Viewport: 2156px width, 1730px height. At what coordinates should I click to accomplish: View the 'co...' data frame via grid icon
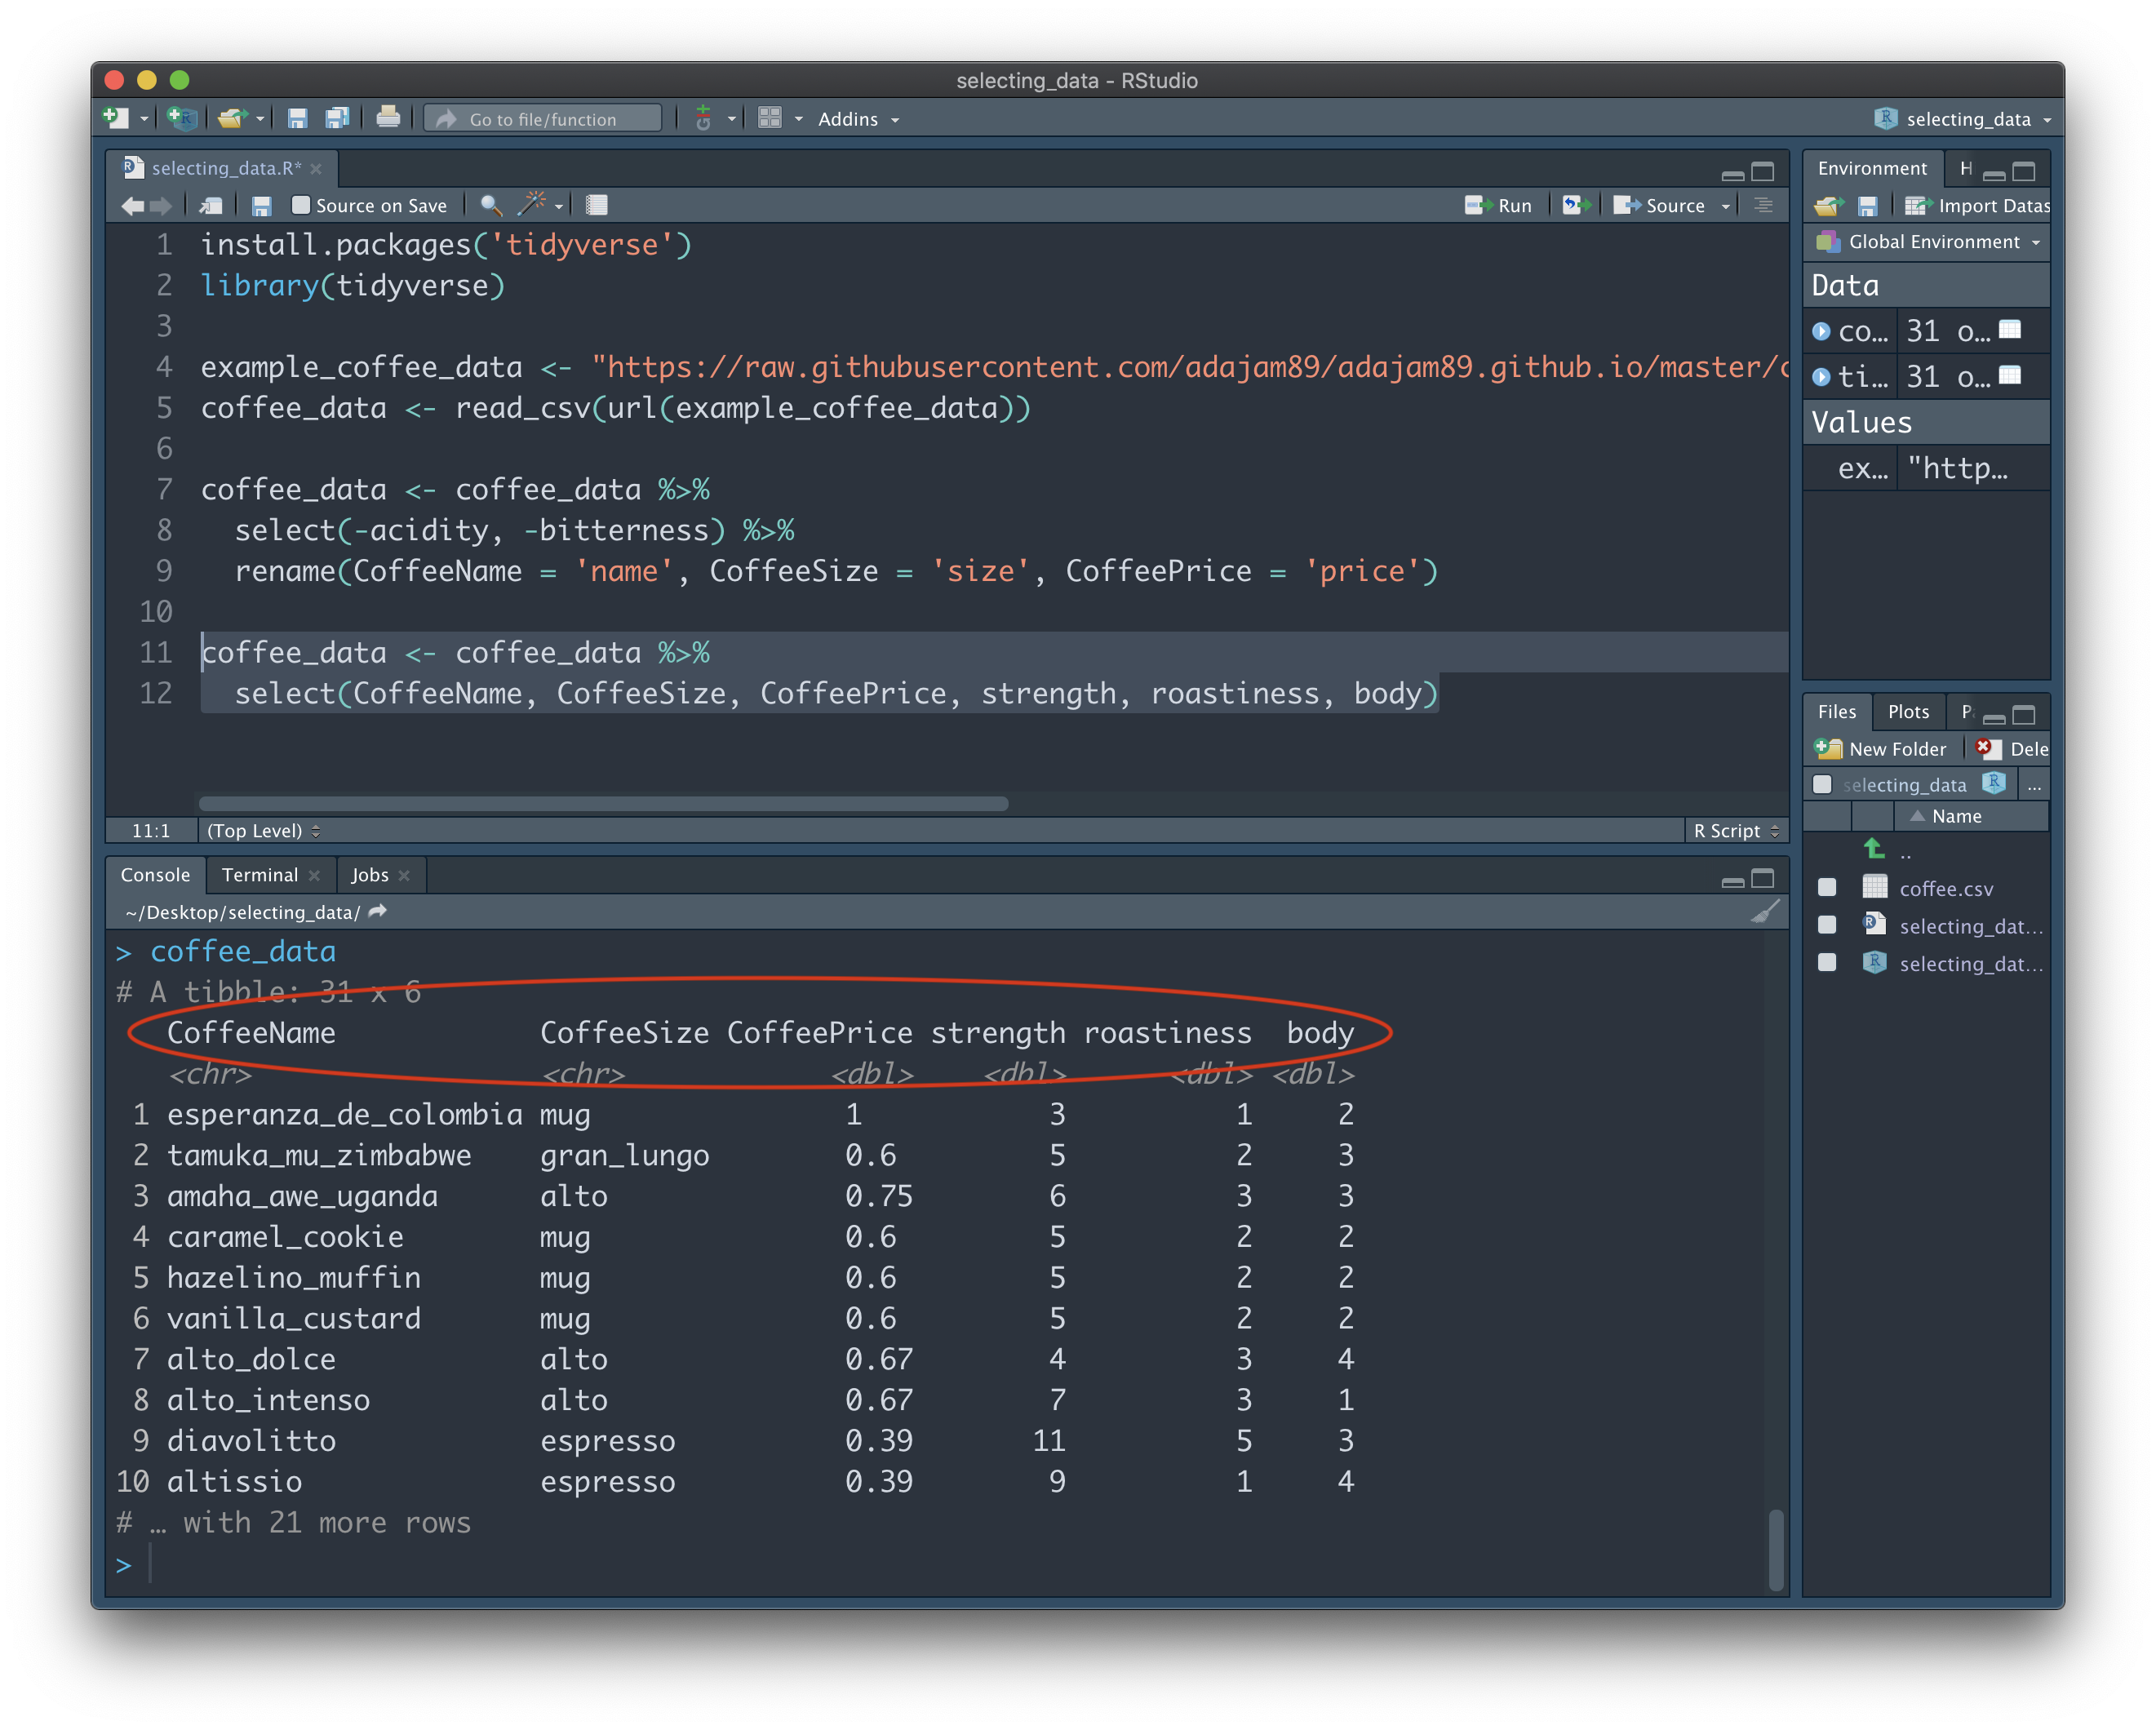click(2009, 330)
